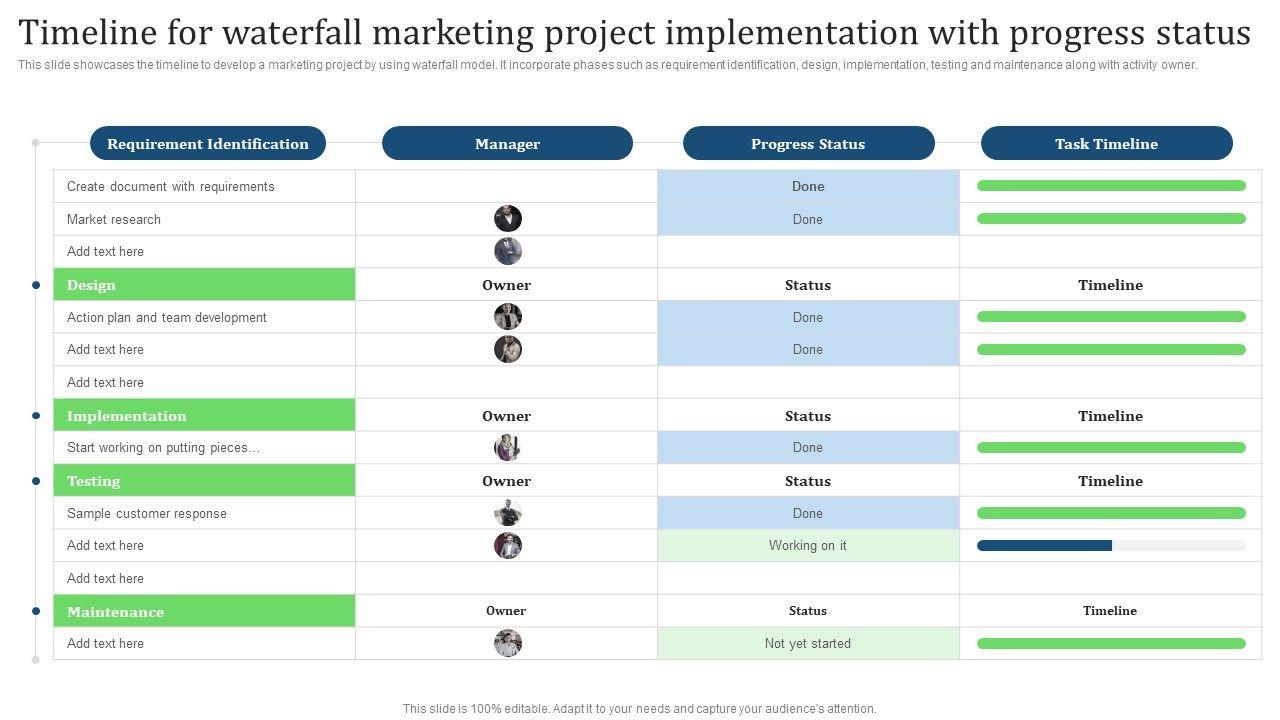Viewport: 1280px width, 720px height.
Task: Click the avatar in the Working on it row
Action: click(508, 546)
